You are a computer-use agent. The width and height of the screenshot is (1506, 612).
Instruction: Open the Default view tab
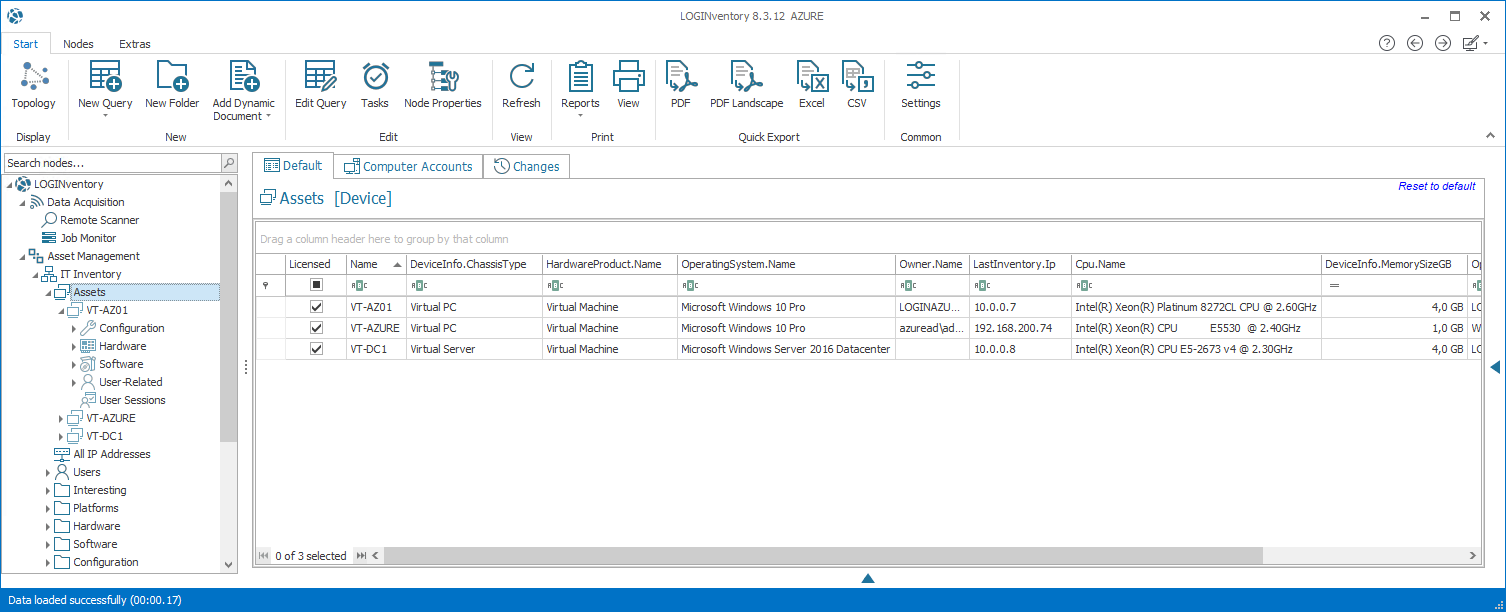tap(292, 166)
